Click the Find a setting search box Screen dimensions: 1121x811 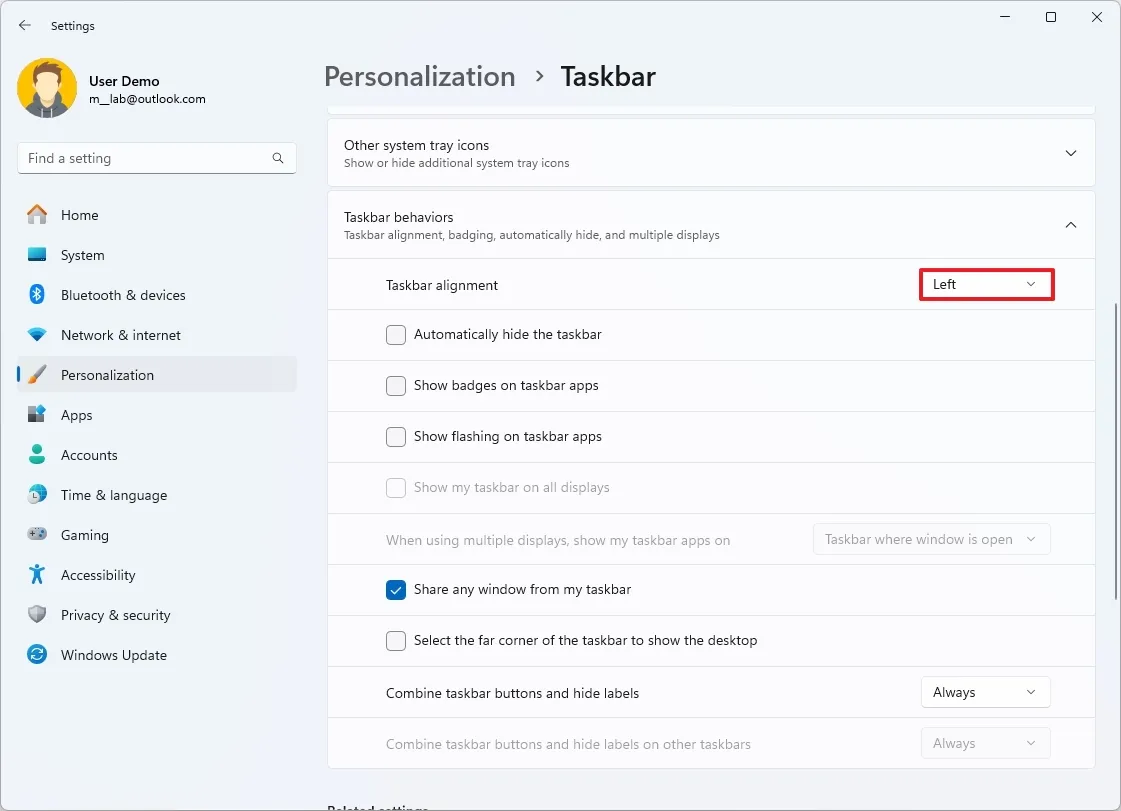pos(145,158)
